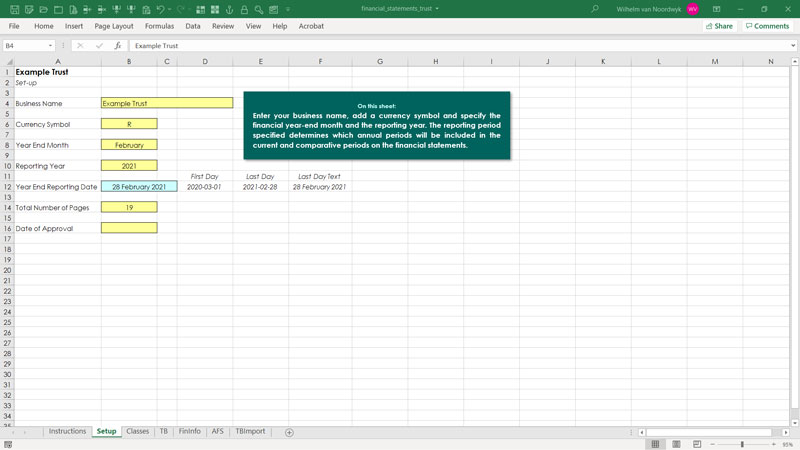Open the Acrobat ribbon tab
This screenshot has width=800, height=450.
click(x=311, y=26)
